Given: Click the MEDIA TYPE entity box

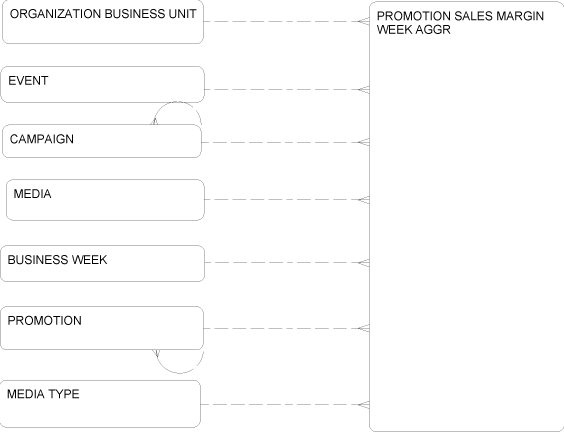Looking at the screenshot, I should click(100, 404).
